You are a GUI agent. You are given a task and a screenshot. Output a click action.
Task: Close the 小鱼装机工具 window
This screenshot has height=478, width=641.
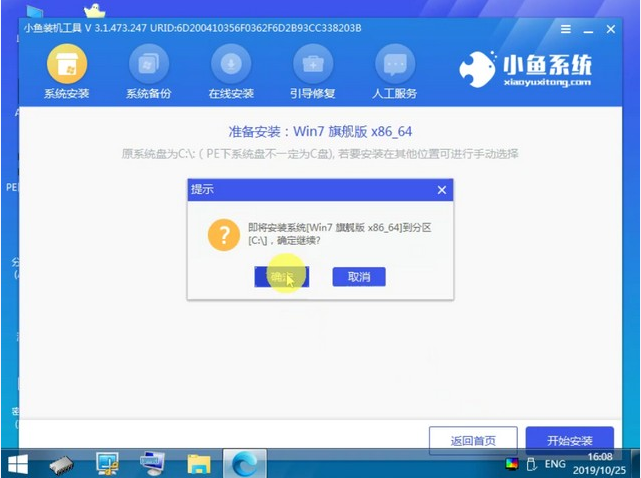coord(611,29)
